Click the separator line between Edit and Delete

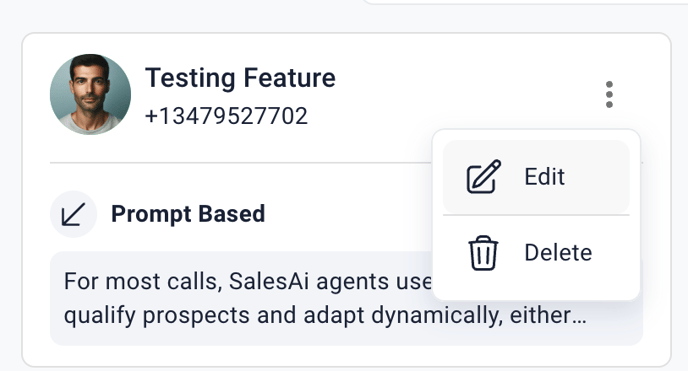point(536,215)
